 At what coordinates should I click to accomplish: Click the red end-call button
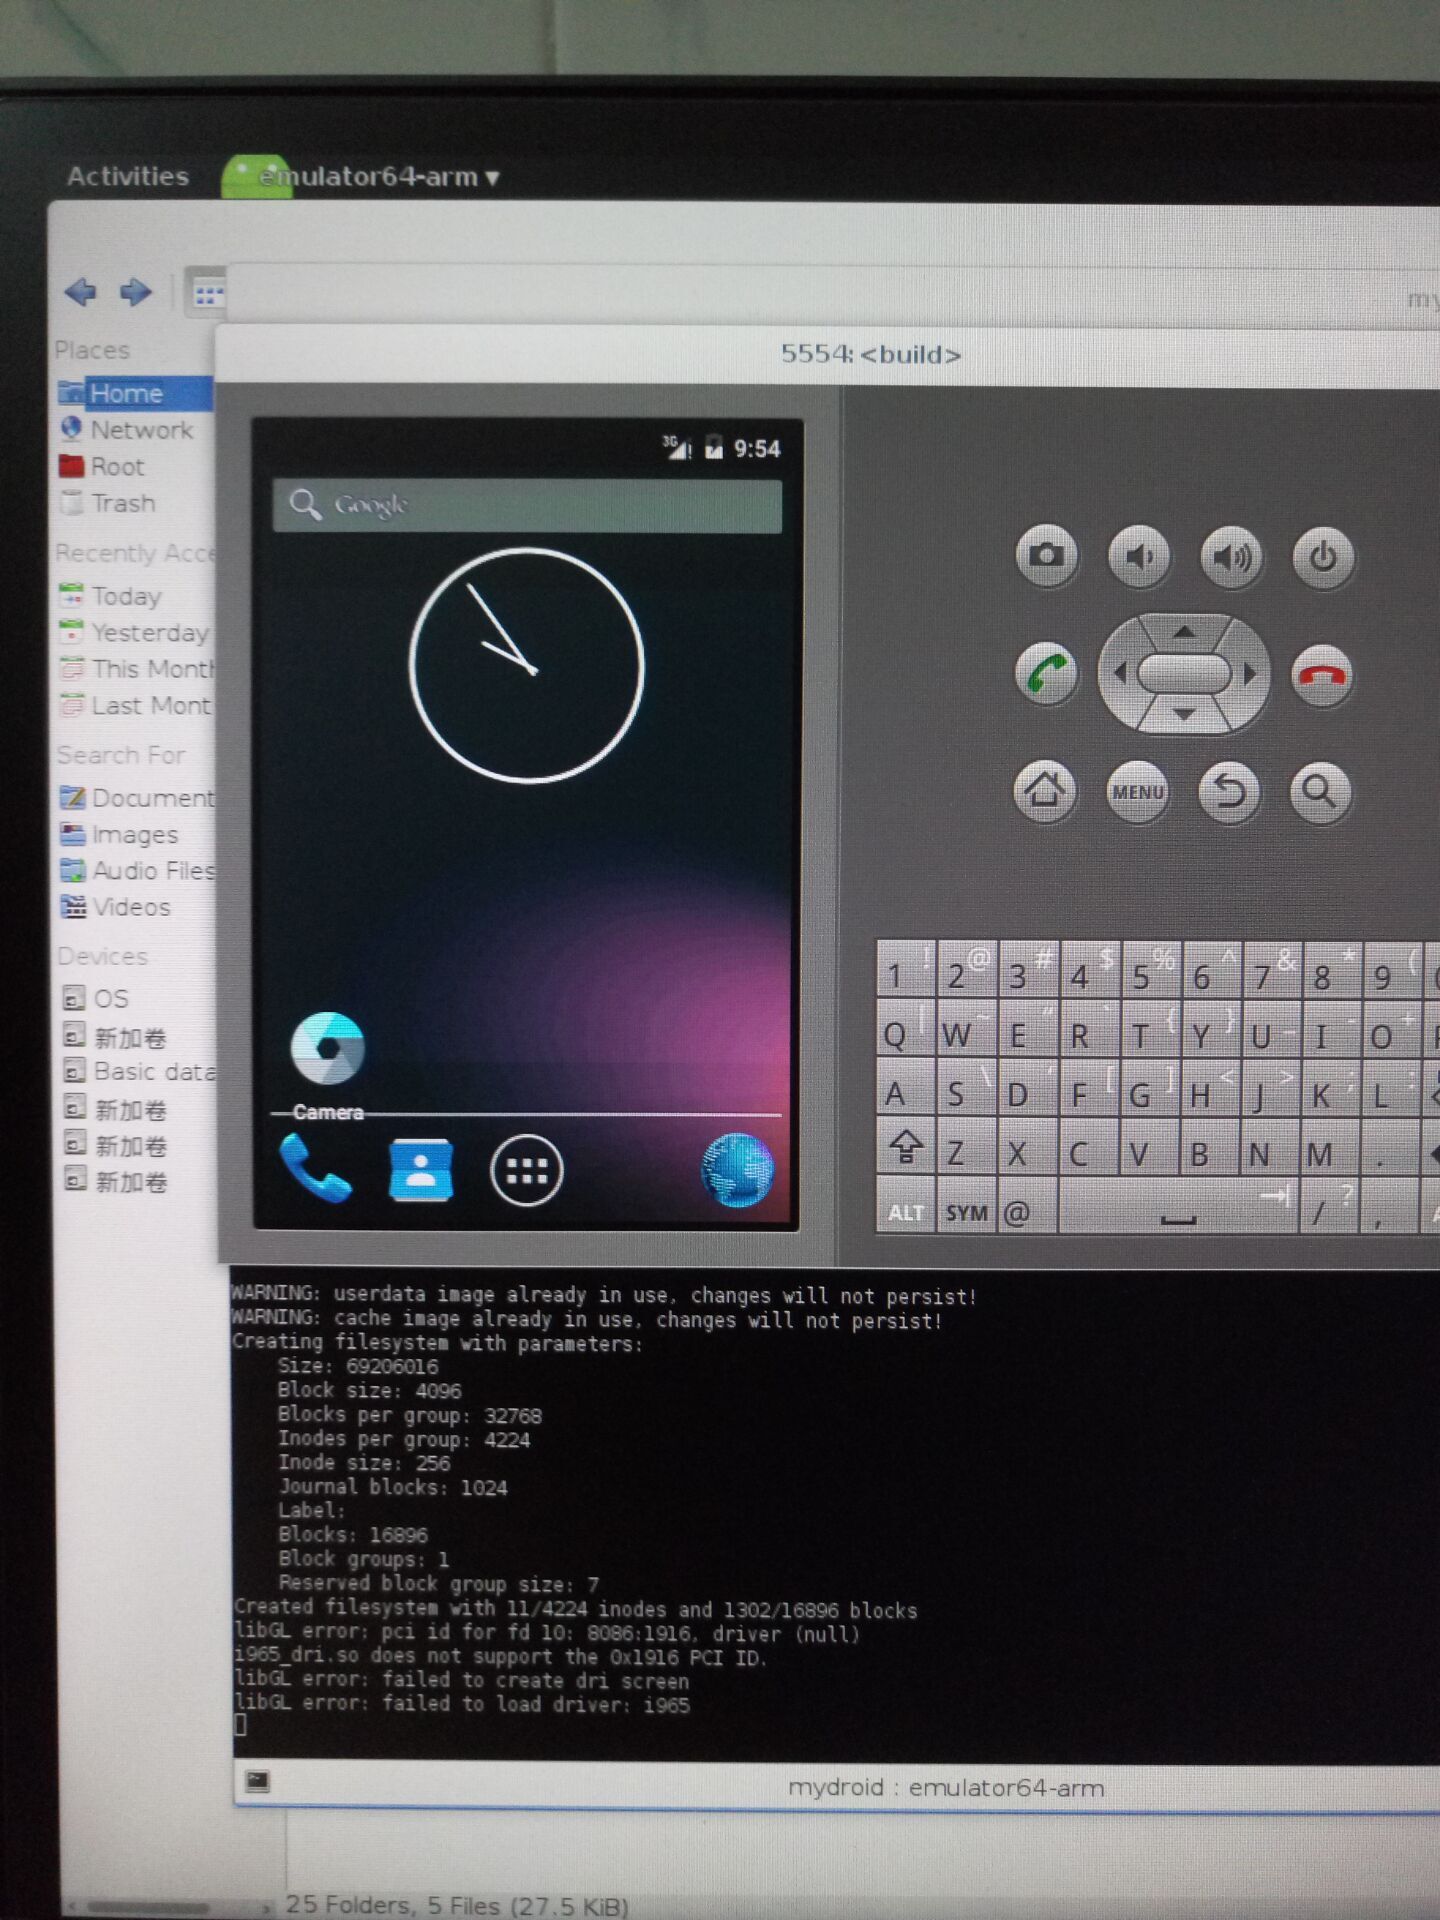click(1322, 675)
